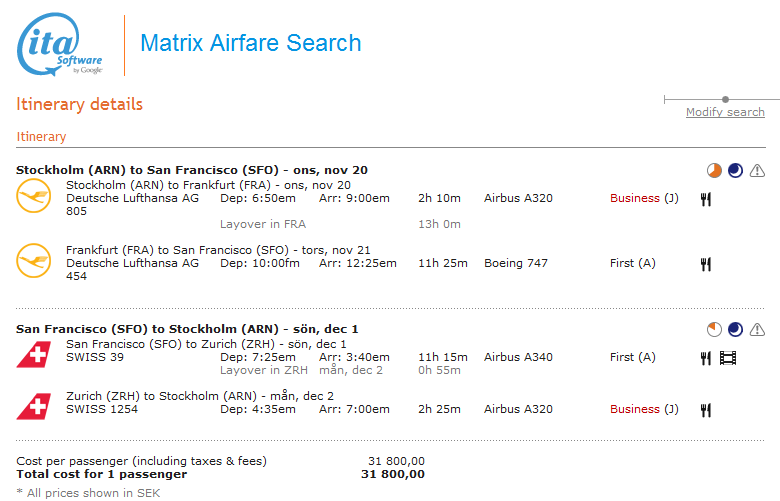Click the Lufthansa logo beside Frankfurt to San Francisco

[34, 260]
